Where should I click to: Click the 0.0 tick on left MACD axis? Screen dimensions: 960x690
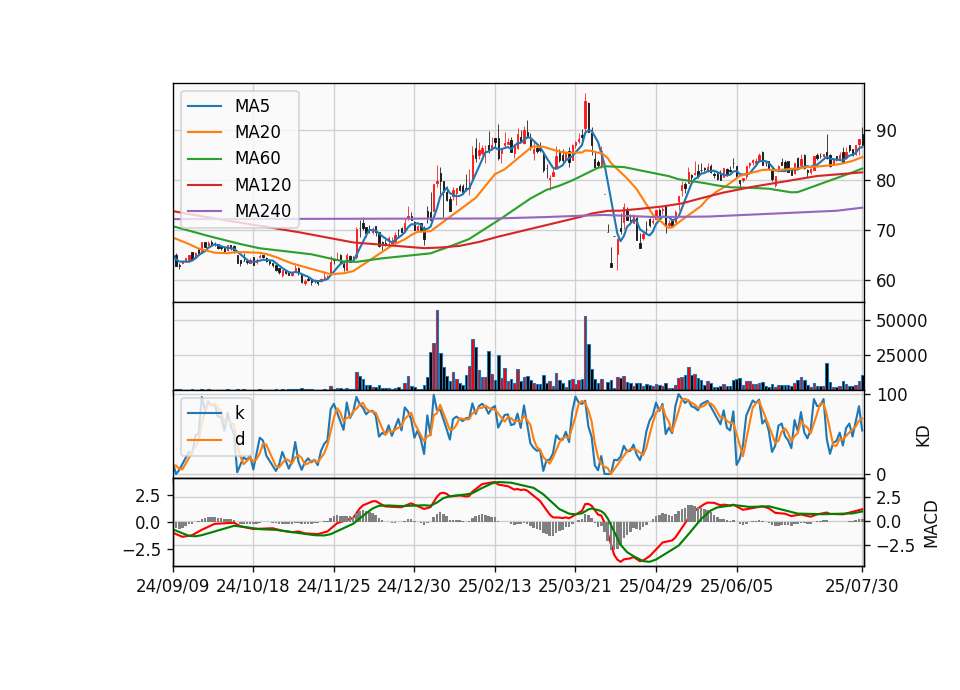[148, 523]
